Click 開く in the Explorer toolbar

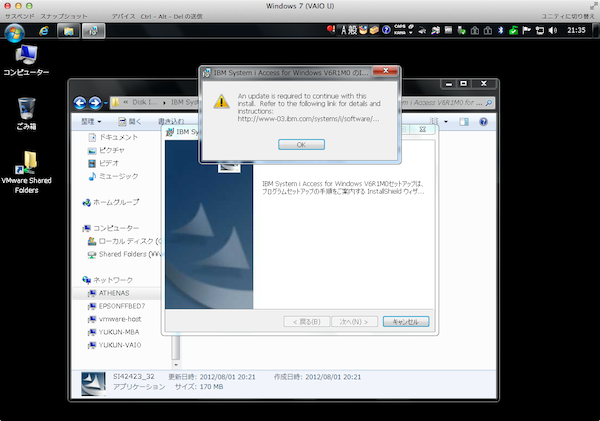click(130, 122)
